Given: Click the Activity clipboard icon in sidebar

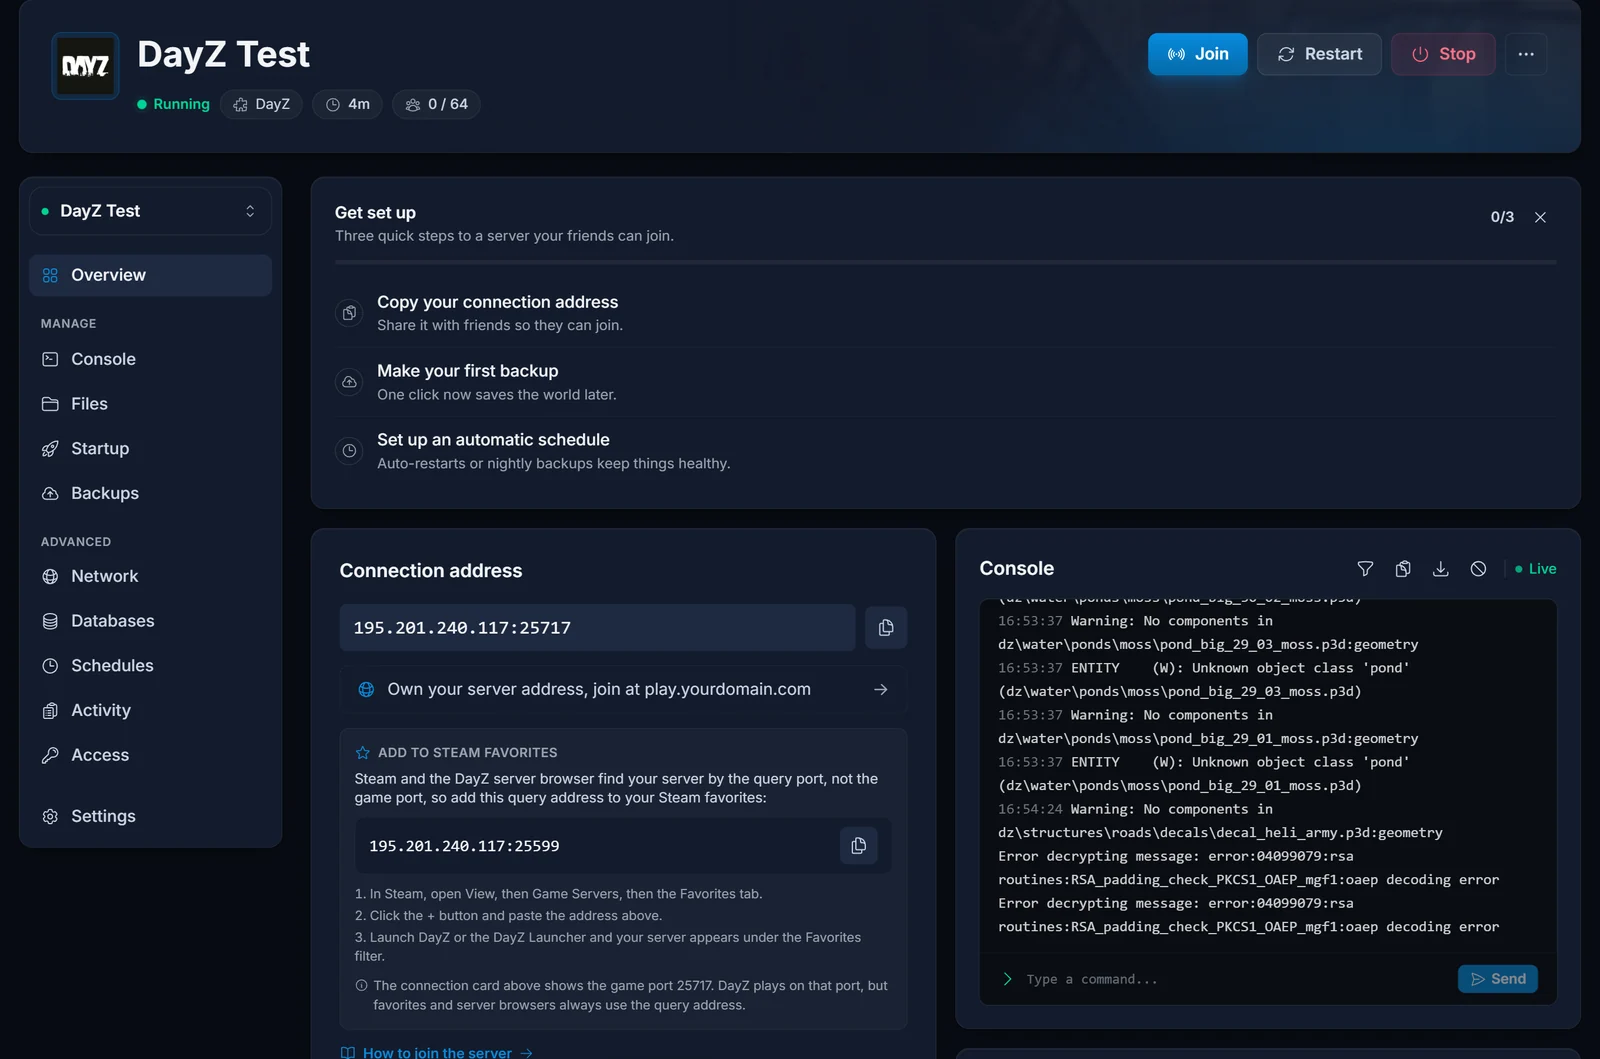Looking at the screenshot, I should 50,710.
